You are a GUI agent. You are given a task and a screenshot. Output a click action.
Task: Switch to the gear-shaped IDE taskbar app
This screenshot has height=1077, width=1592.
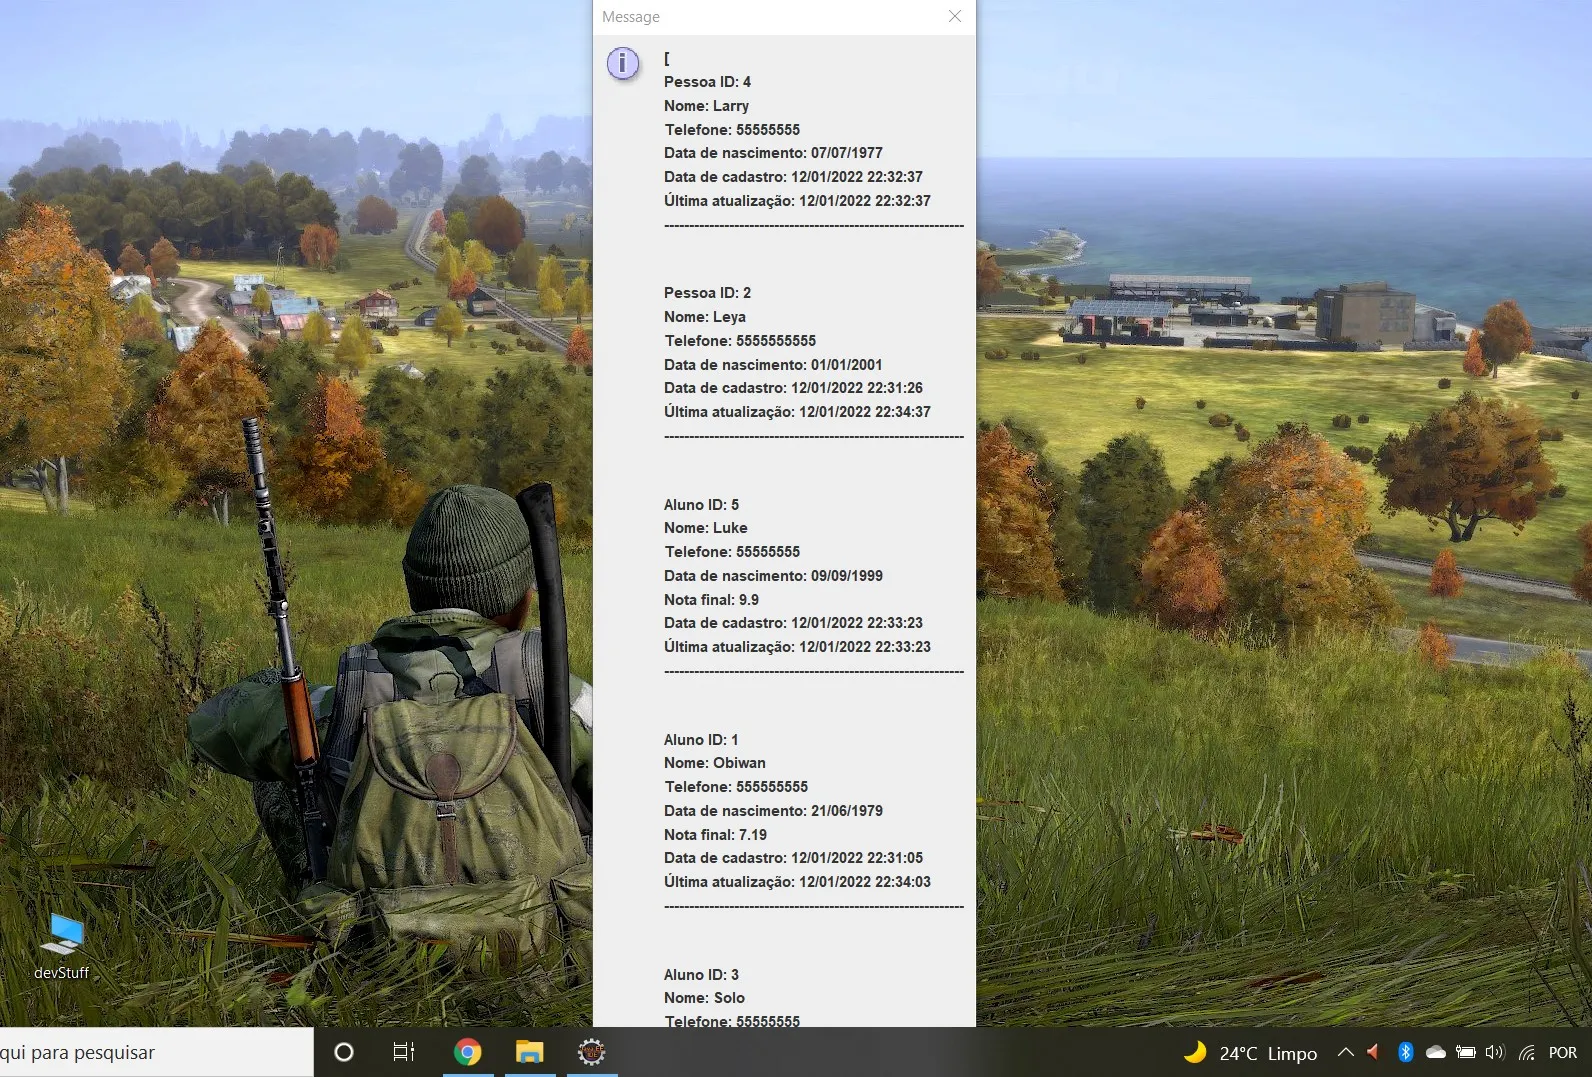point(591,1052)
